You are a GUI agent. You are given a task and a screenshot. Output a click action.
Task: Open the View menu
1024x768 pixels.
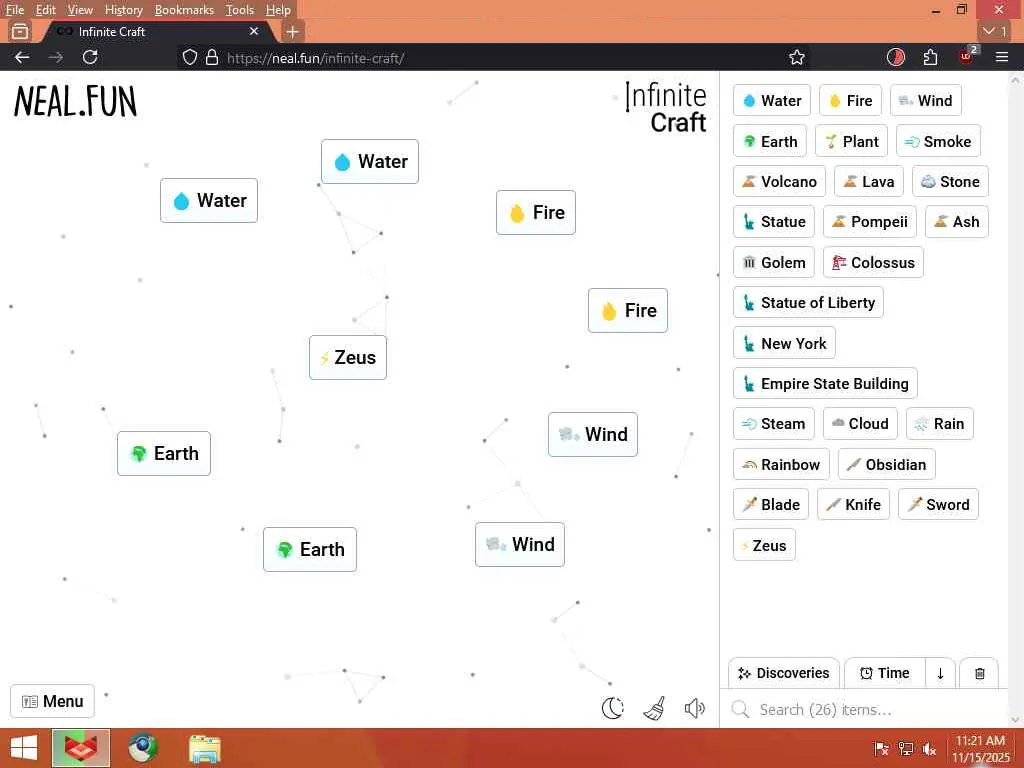click(80, 10)
